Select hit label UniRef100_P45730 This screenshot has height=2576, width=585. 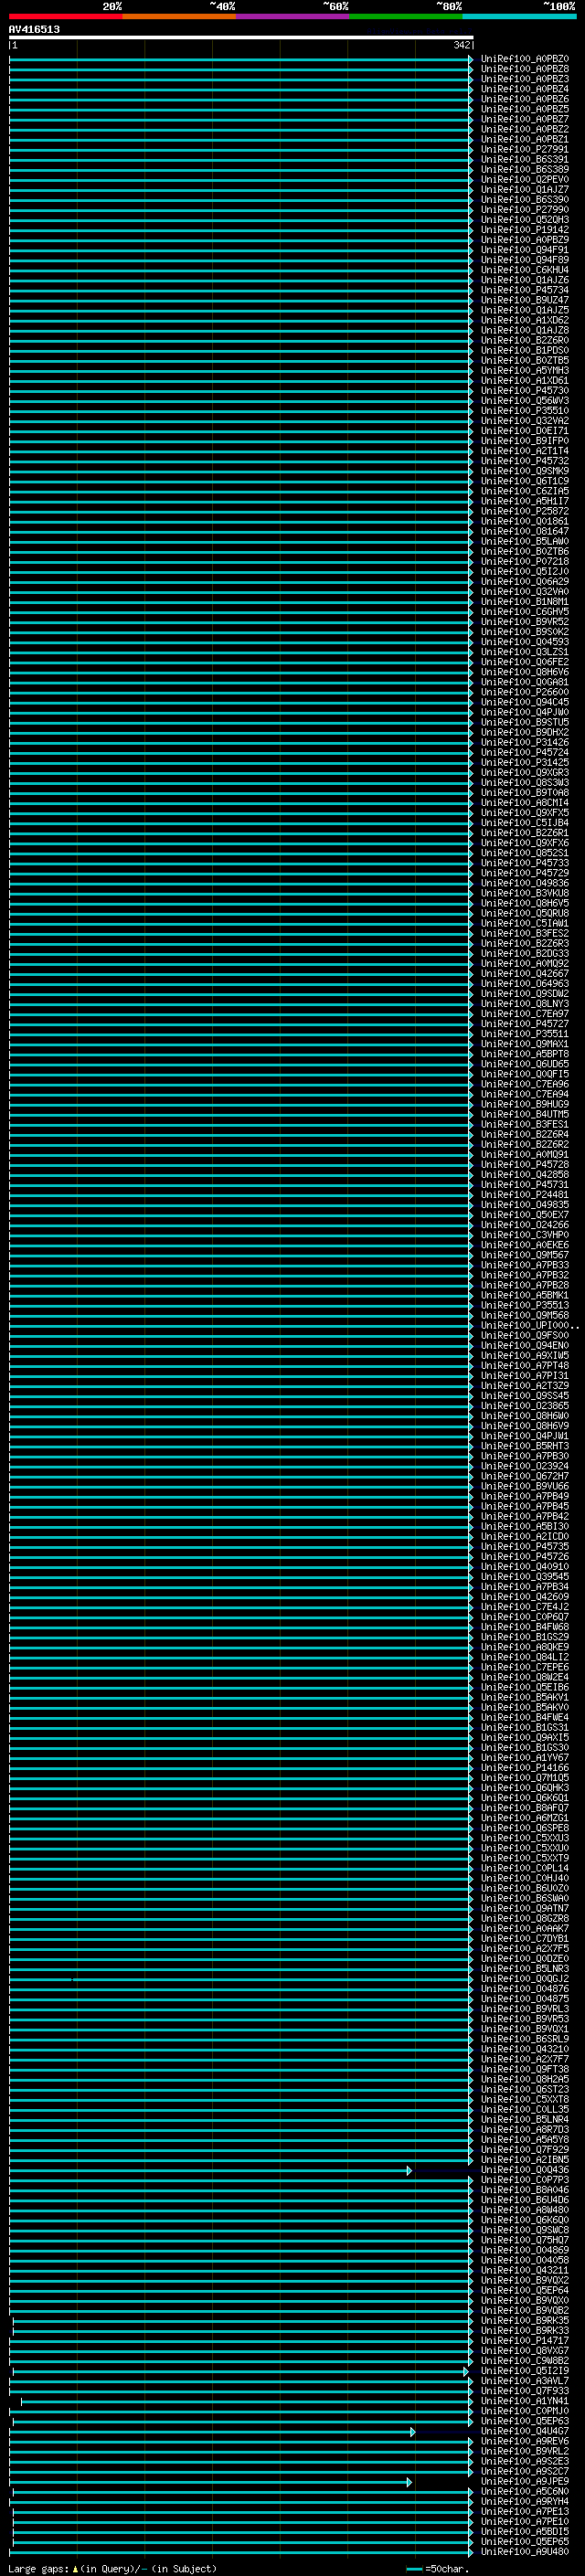pos(525,391)
